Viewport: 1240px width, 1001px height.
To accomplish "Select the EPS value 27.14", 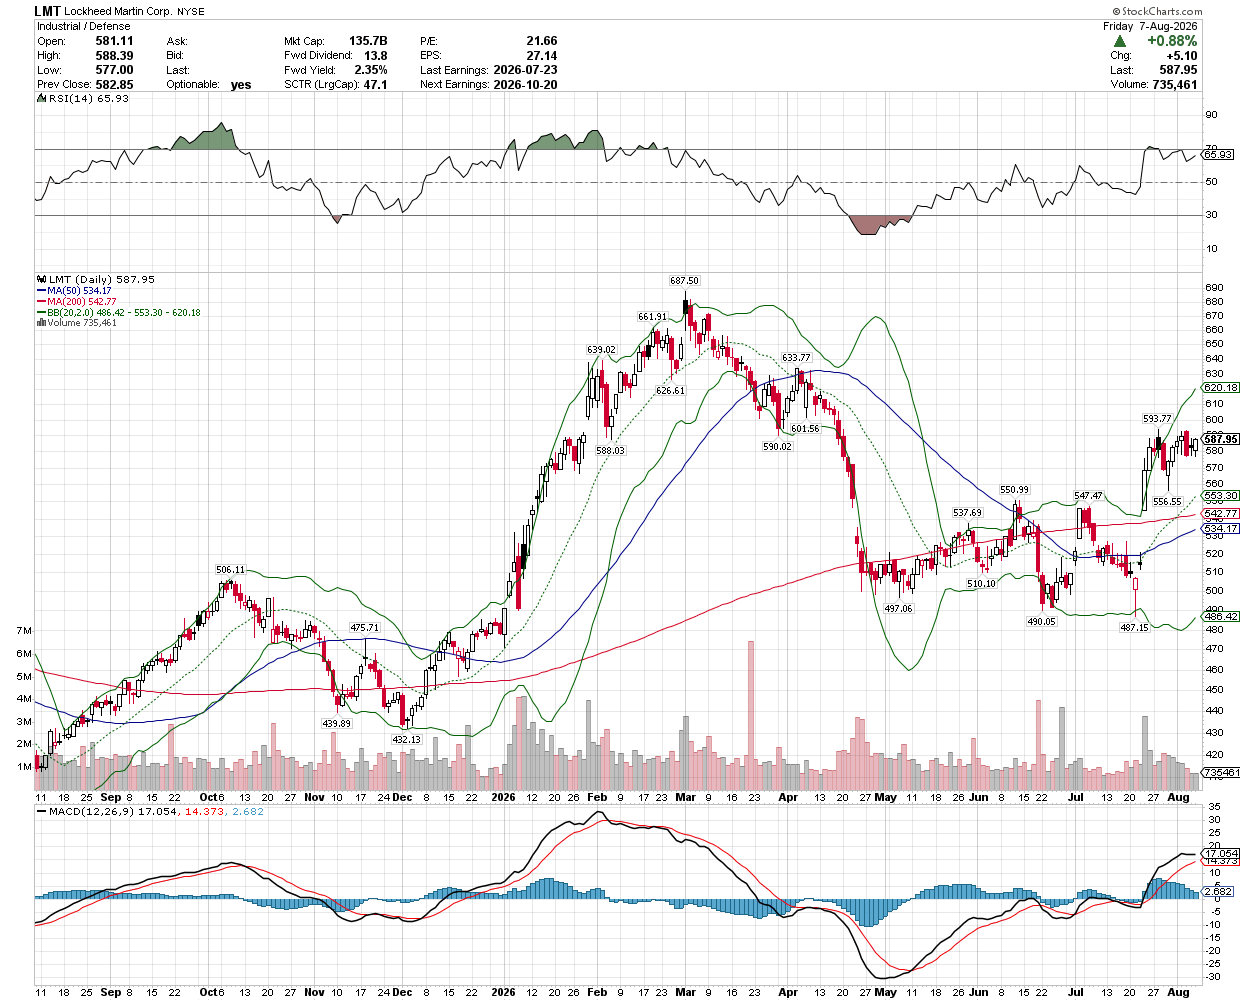I will pos(541,56).
